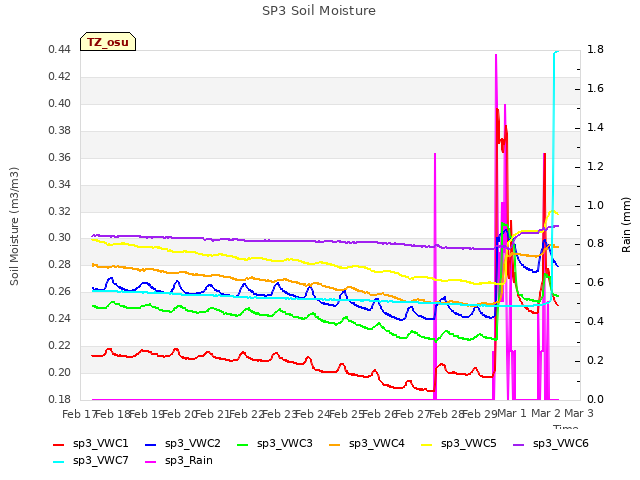Screen dimensions: 640x480
Task: Select the Soil Moisture (m3/m3) axis label
Action: (14, 226)
